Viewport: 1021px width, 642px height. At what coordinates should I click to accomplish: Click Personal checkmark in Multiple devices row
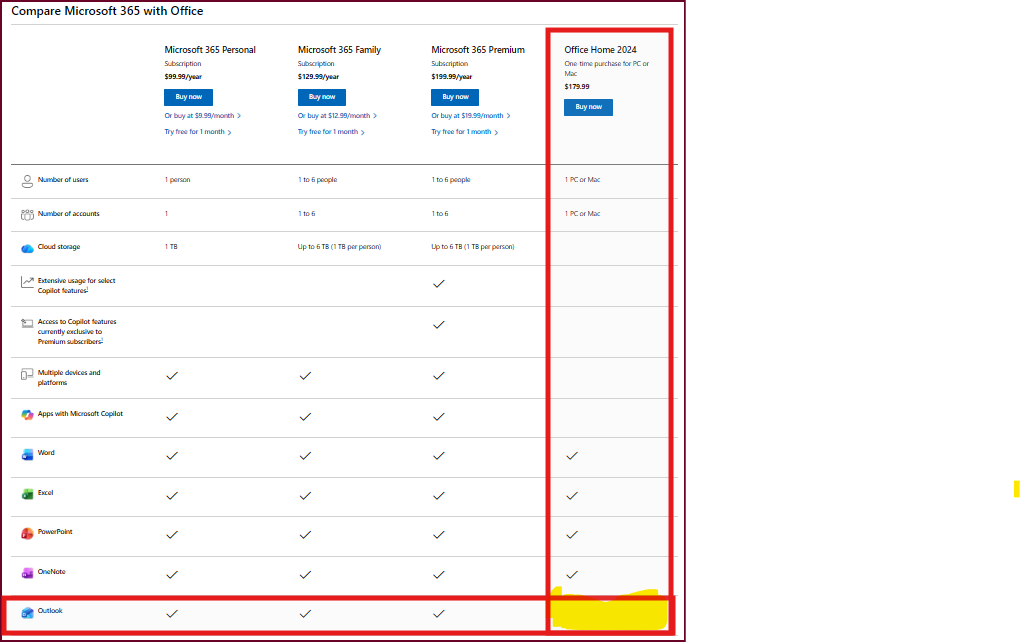tap(172, 376)
